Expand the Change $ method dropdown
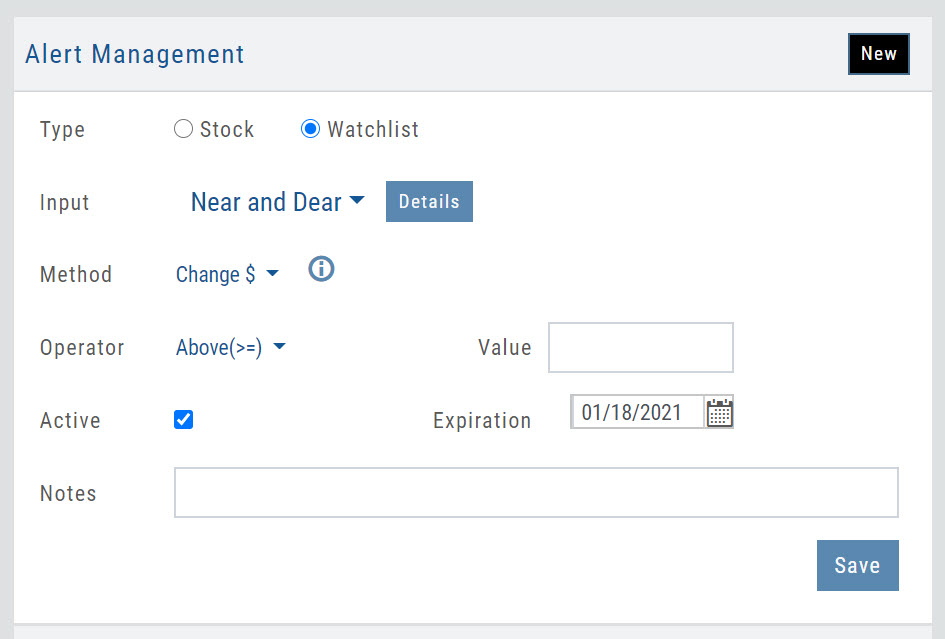The width and height of the screenshot is (945, 639). (x=227, y=274)
